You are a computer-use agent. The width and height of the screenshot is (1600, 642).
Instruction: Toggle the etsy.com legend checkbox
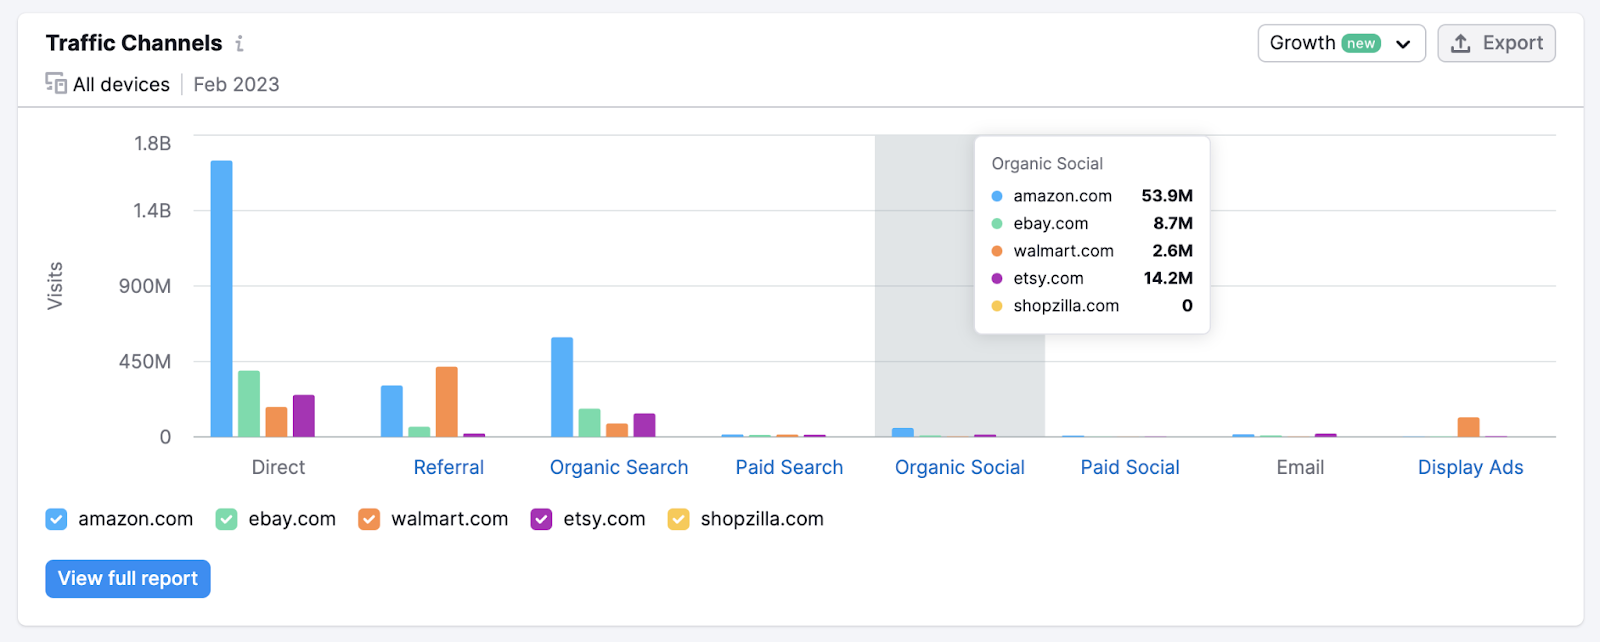click(x=541, y=519)
